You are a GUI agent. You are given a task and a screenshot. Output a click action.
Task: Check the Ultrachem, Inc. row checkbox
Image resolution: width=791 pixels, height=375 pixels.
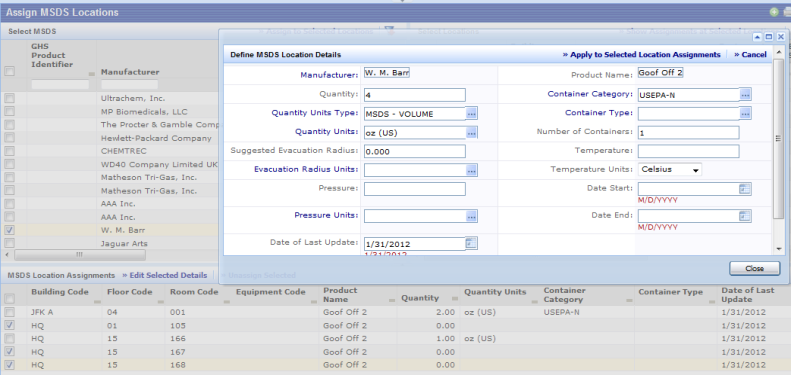[9, 98]
